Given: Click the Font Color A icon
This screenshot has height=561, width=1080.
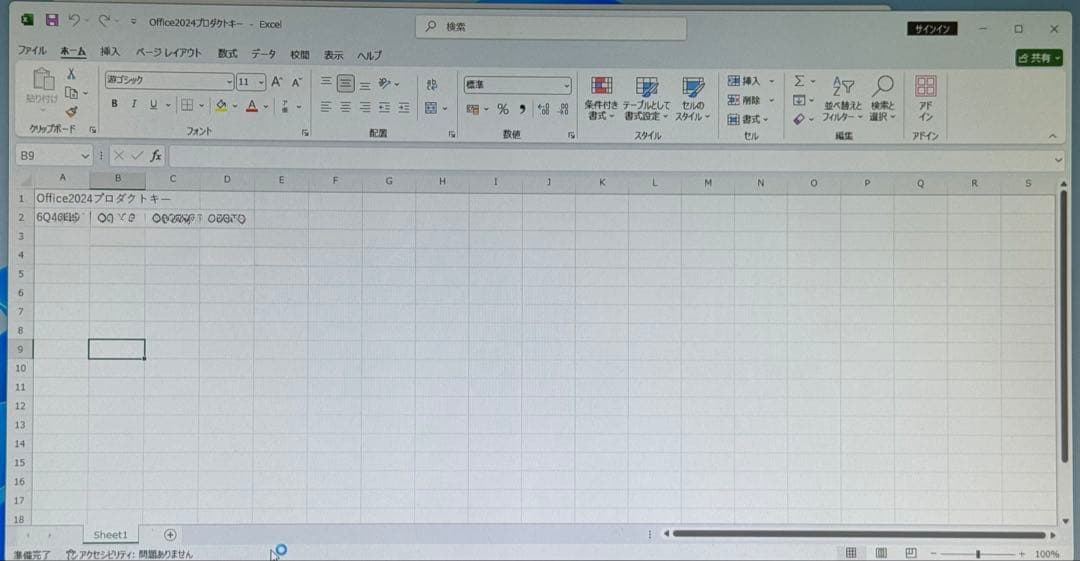Looking at the screenshot, I should pyautogui.click(x=252, y=106).
